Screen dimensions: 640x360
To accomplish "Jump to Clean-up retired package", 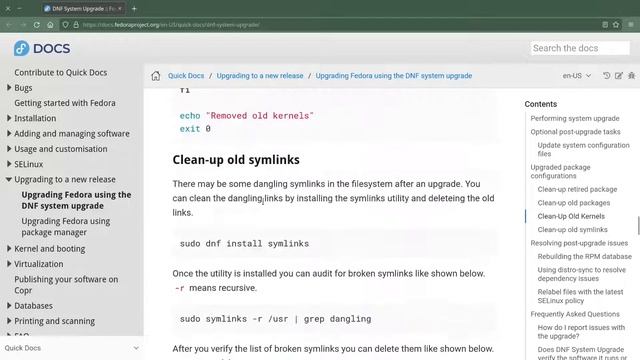I will point(577,189).
